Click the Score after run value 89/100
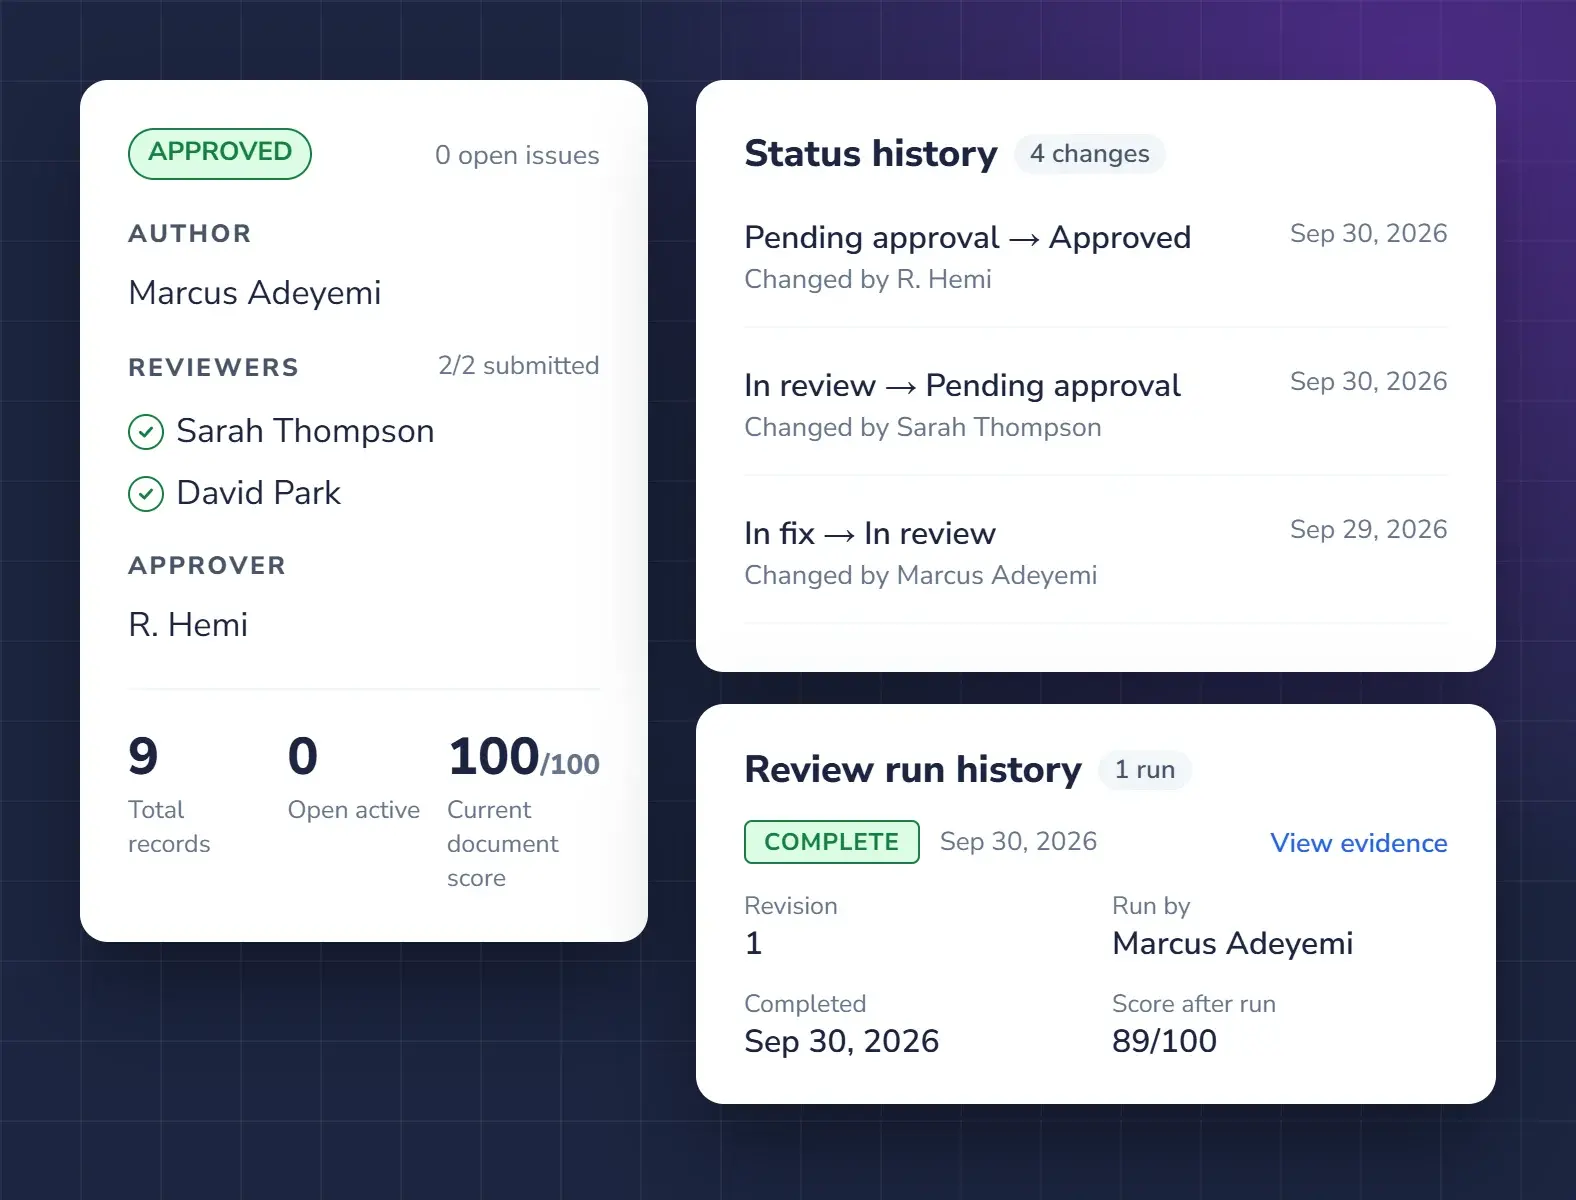The height and width of the screenshot is (1200, 1576). coord(1164,1041)
